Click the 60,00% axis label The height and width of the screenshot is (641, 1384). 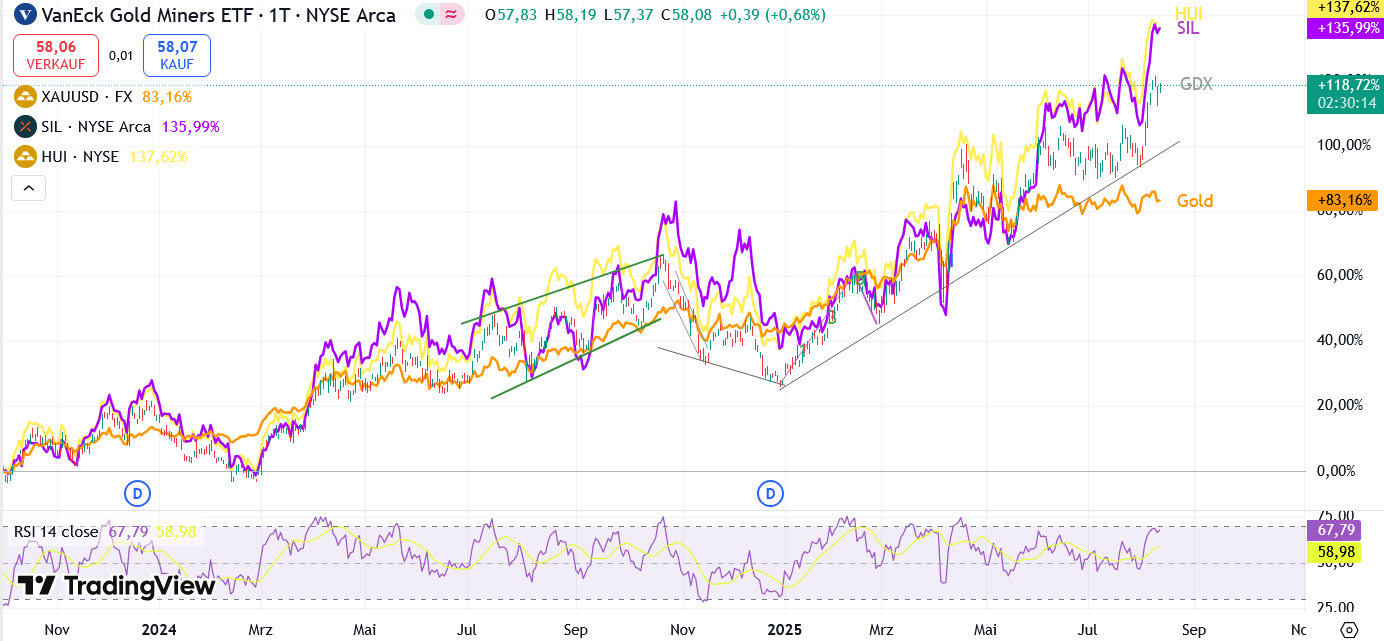[1340, 275]
